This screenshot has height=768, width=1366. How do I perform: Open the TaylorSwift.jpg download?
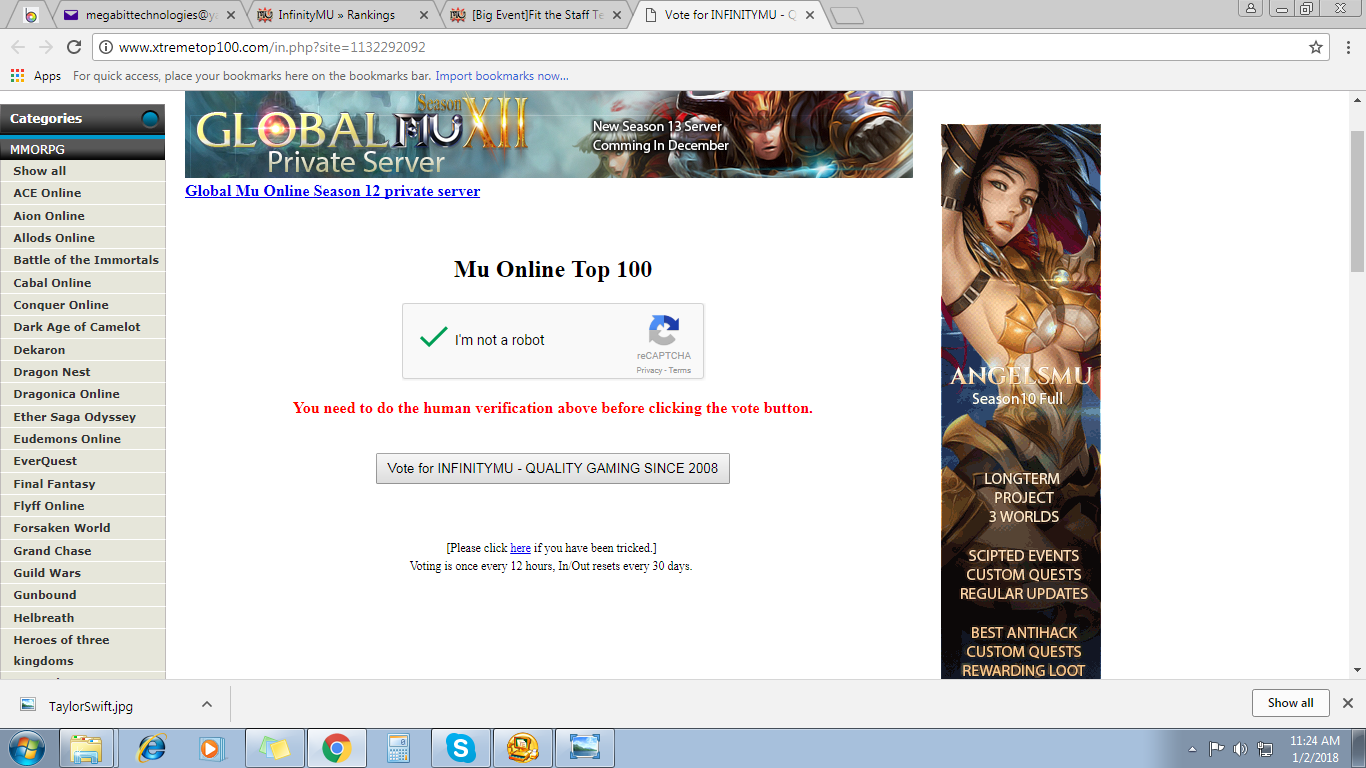(x=90, y=706)
